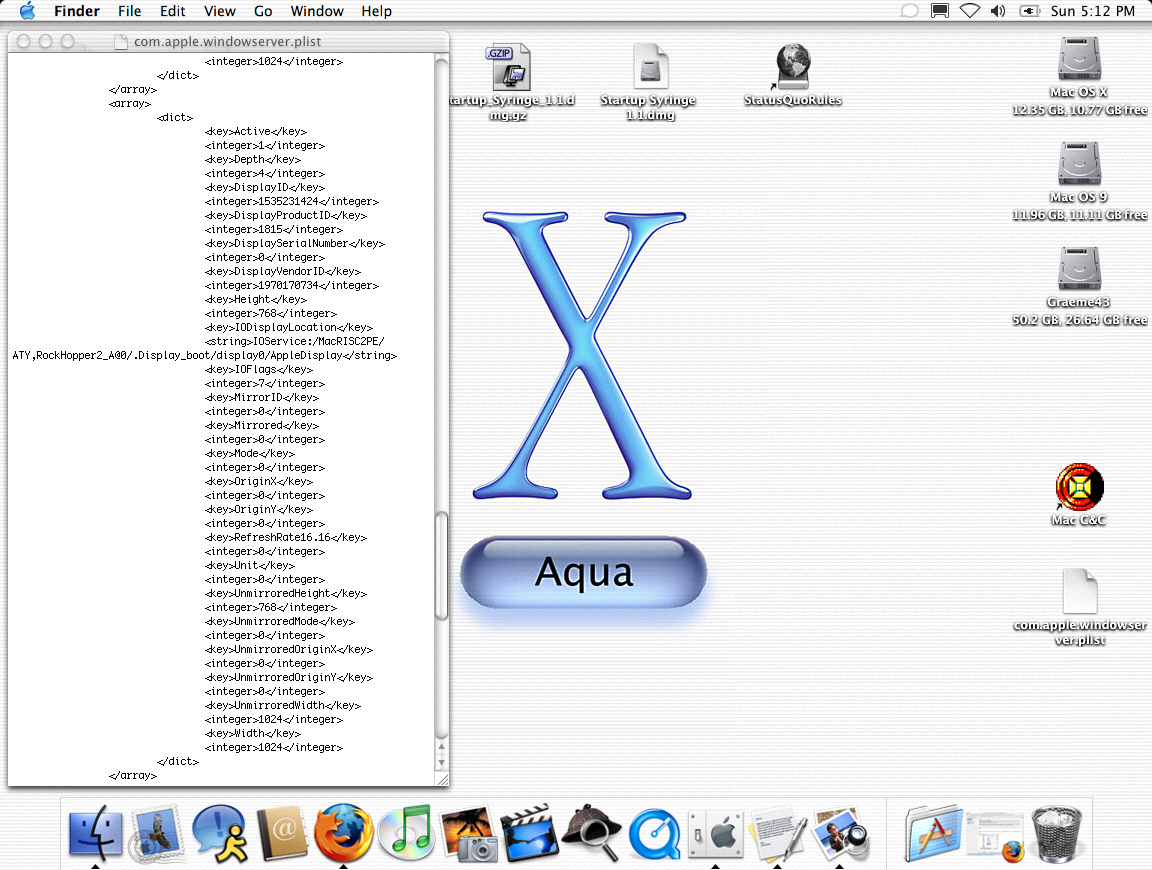This screenshot has width=1152, height=870.
Task: Click the clock showing Sun 5:12 PM
Action: click(x=1092, y=11)
